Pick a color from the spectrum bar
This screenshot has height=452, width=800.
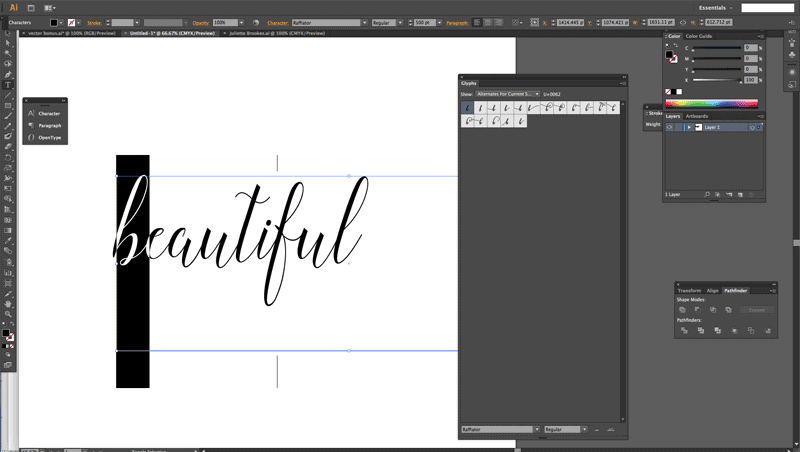(x=712, y=104)
